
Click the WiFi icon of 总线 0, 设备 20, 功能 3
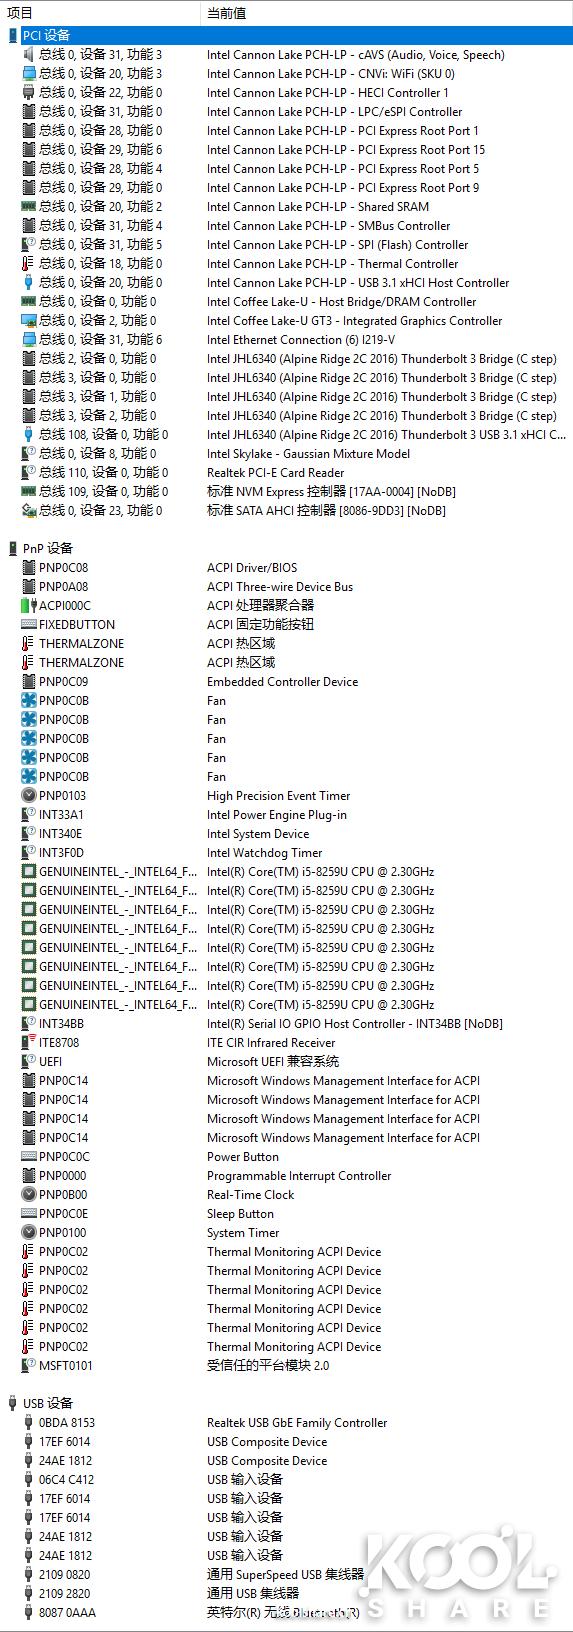pyautogui.click(x=28, y=73)
